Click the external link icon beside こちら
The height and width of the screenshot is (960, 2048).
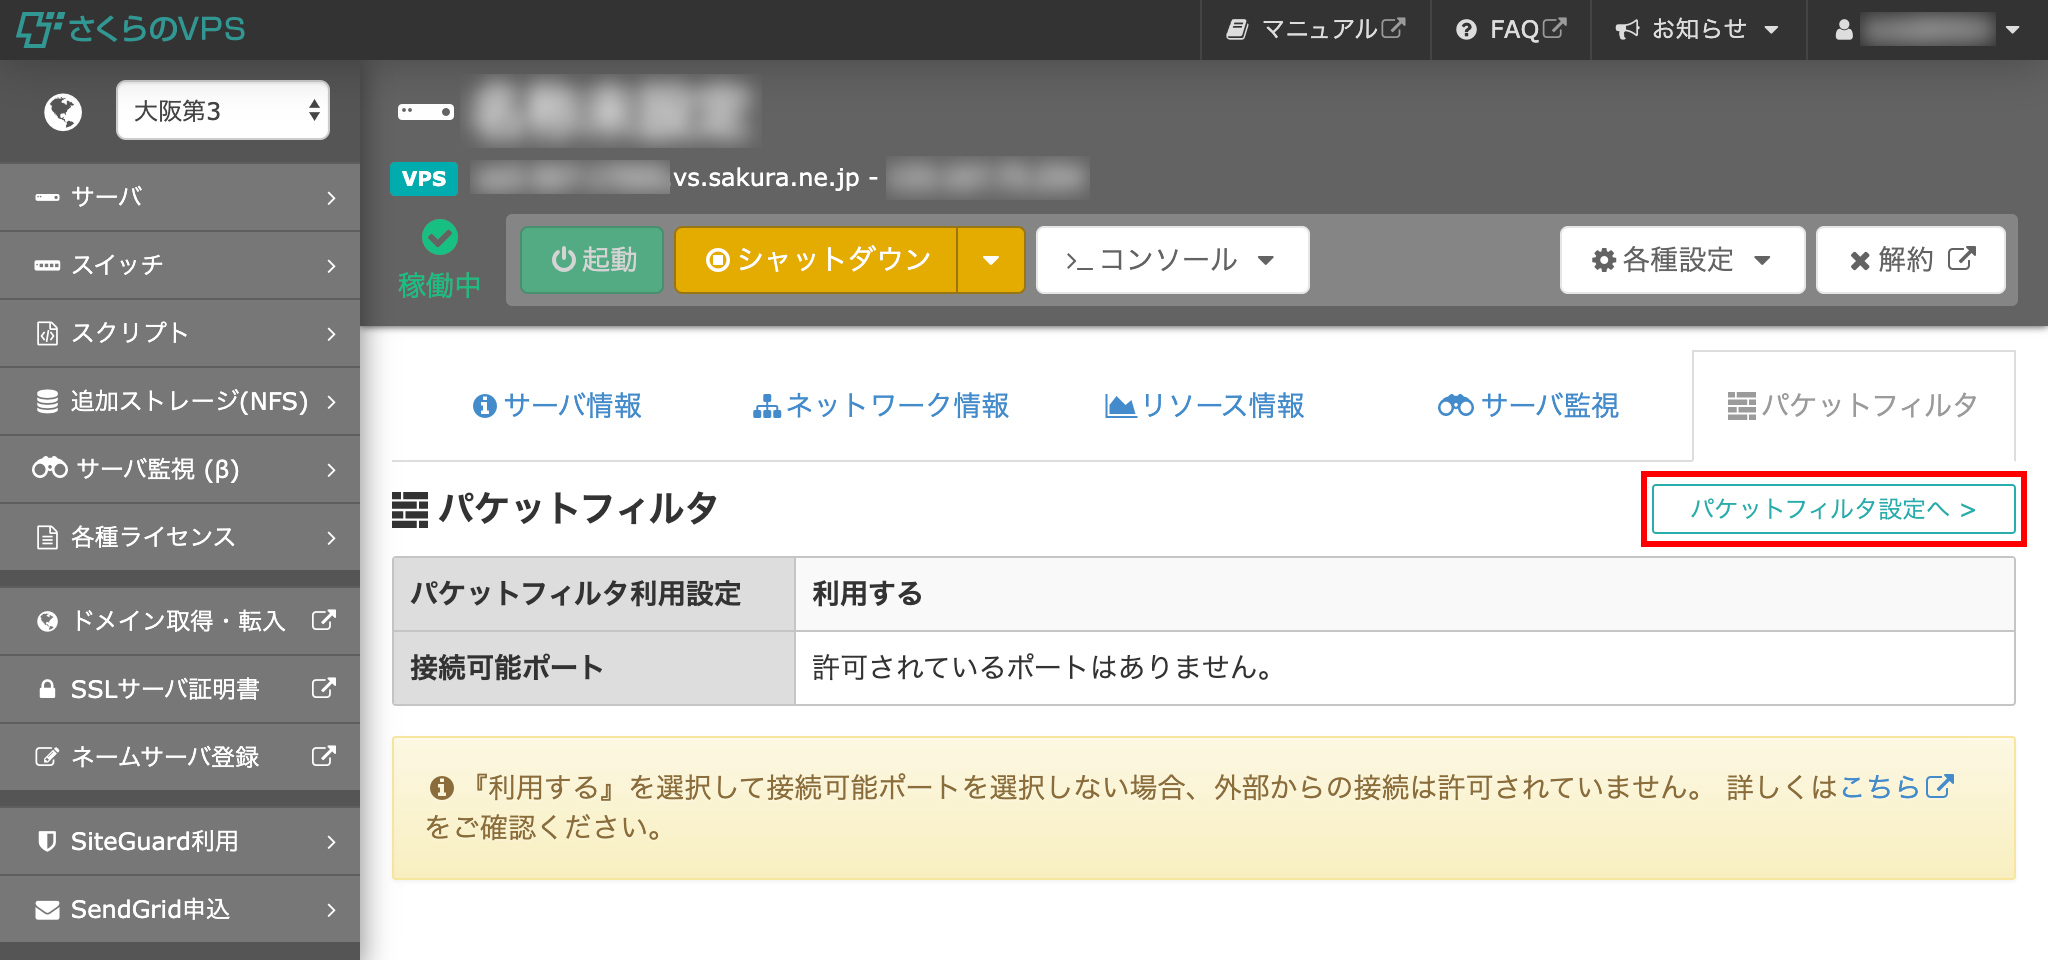(x=1939, y=787)
